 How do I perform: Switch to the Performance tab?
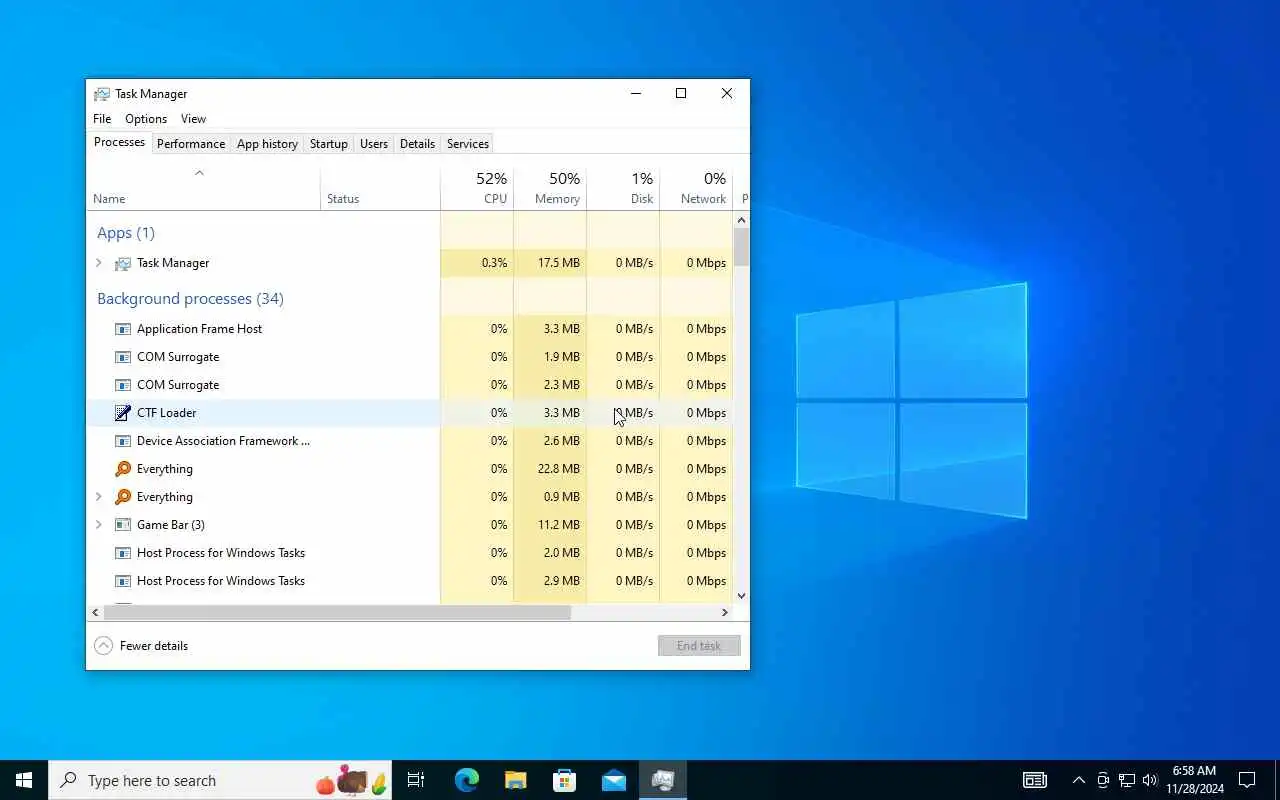point(191,144)
